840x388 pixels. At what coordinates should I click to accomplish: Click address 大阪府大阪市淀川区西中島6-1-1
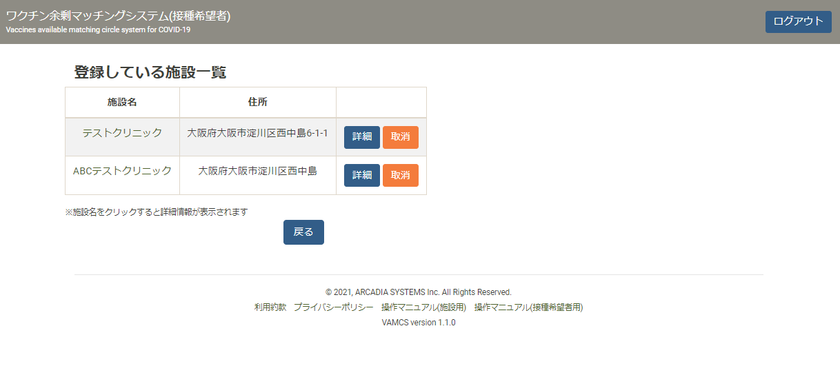258,133
